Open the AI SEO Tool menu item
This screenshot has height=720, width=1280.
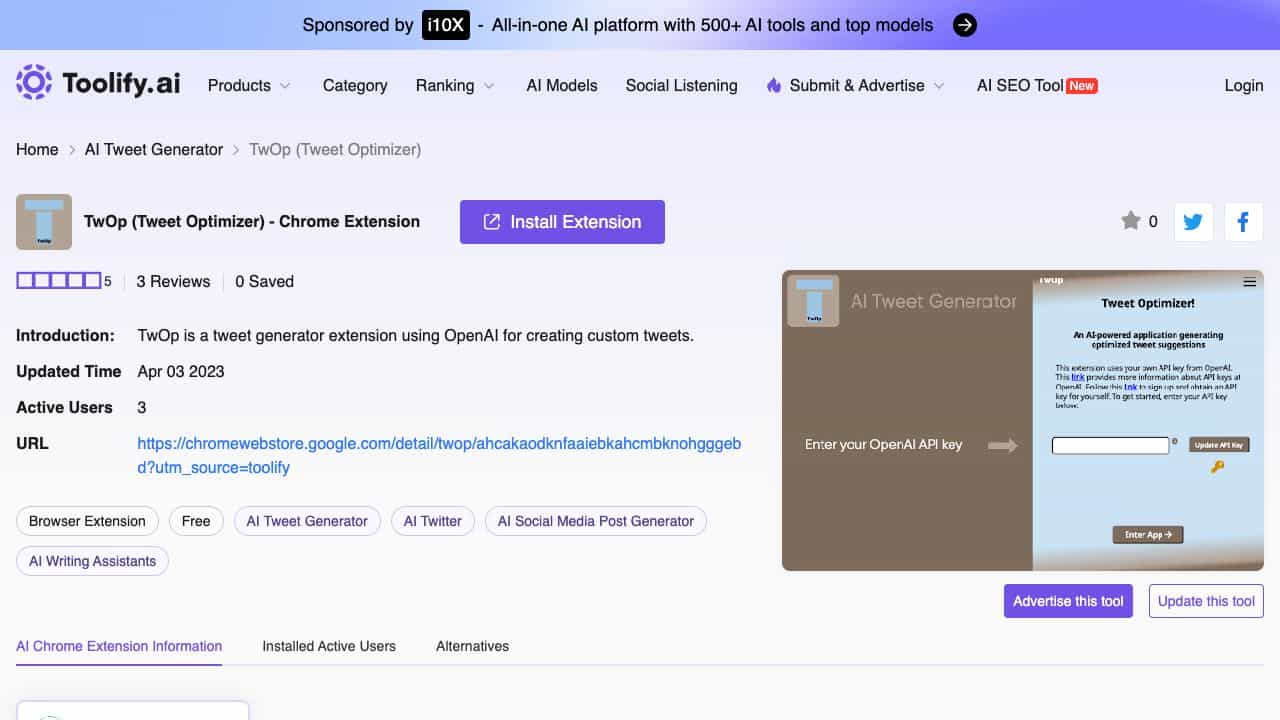[x=1037, y=86]
